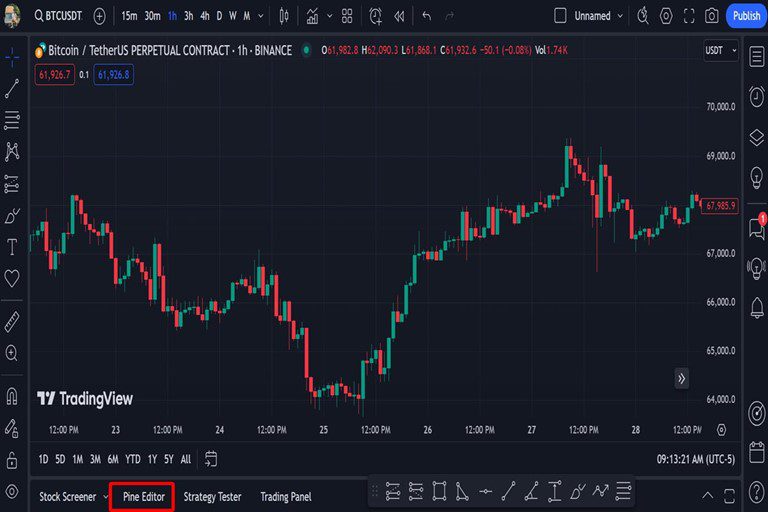Open the layout setup square icon

click(x=560, y=16)
